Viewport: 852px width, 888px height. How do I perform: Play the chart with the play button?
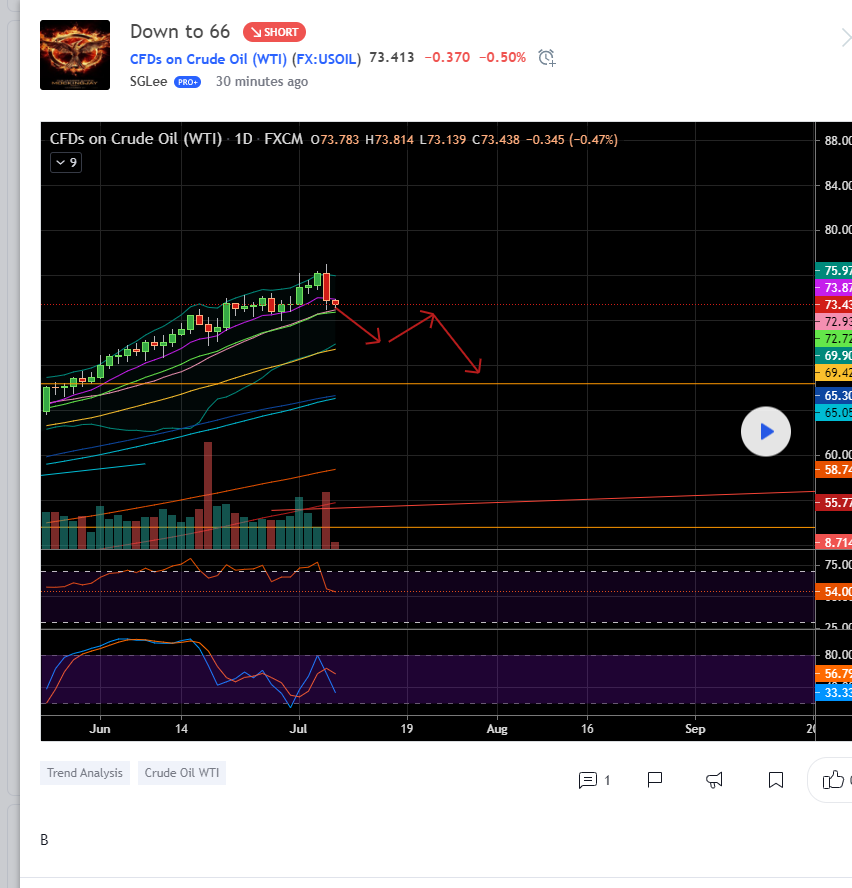(x=766, y=432)
